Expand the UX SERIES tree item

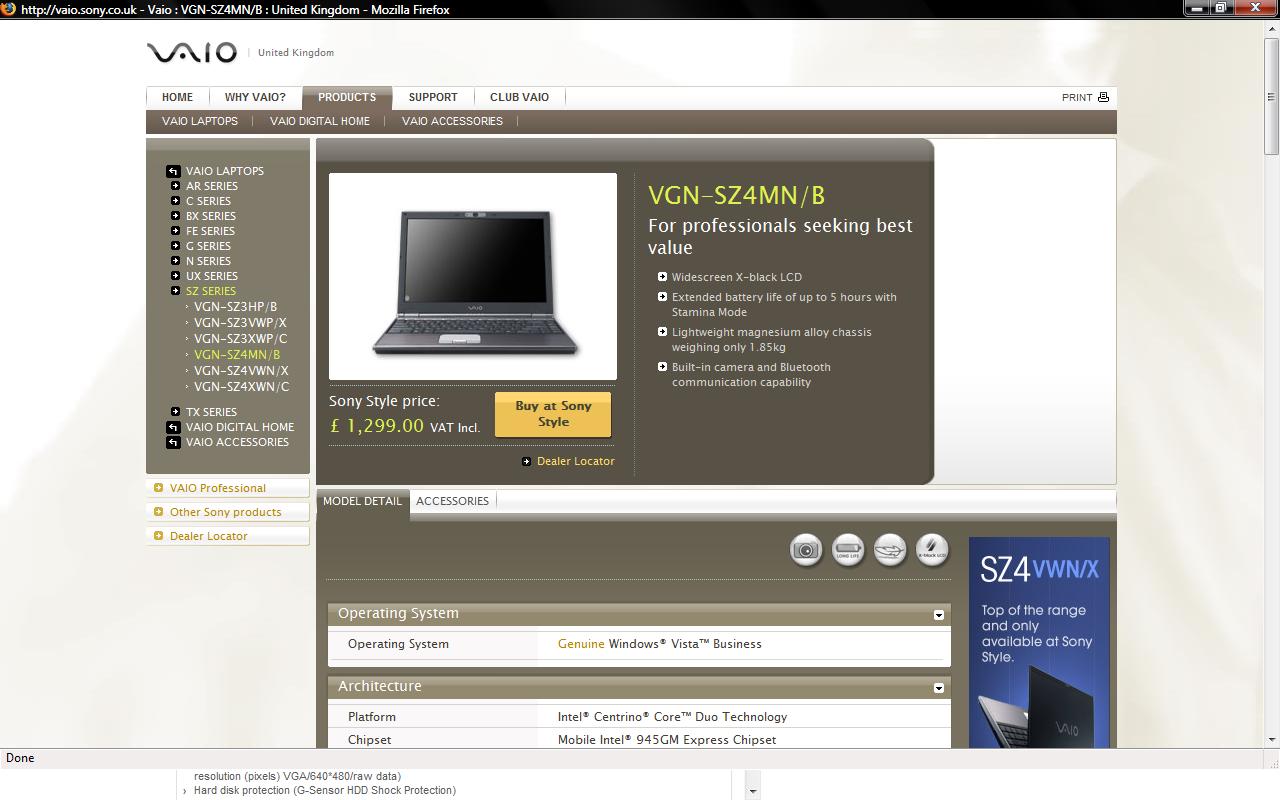pos(176,276)
